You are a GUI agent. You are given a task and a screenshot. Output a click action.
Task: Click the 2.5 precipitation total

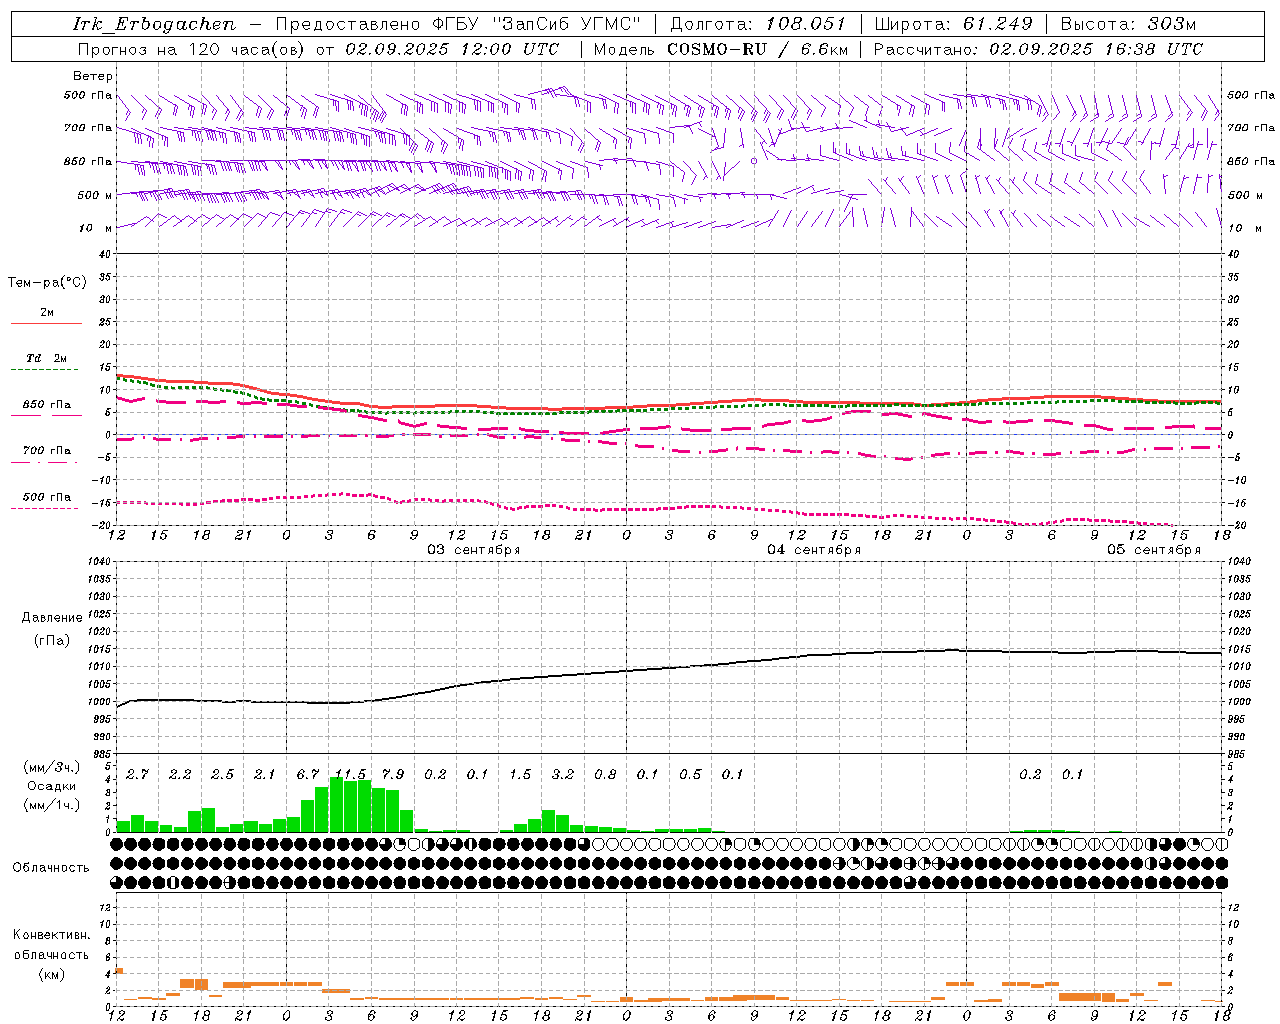[x=222, y=775]
